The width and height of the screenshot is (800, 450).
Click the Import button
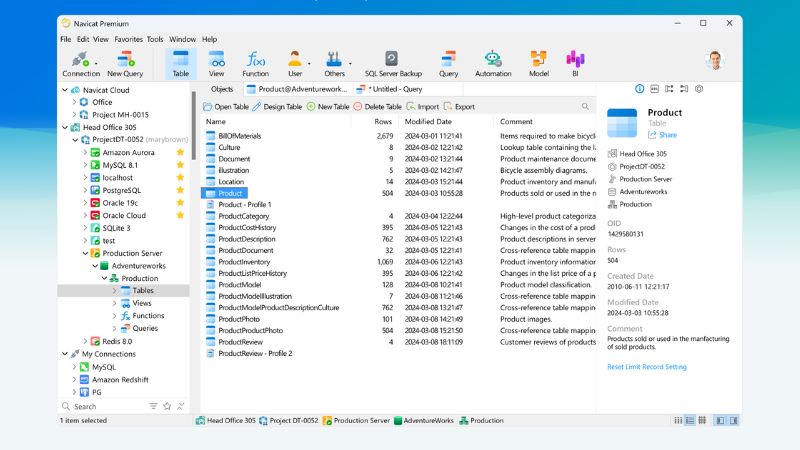click(423, 107)
